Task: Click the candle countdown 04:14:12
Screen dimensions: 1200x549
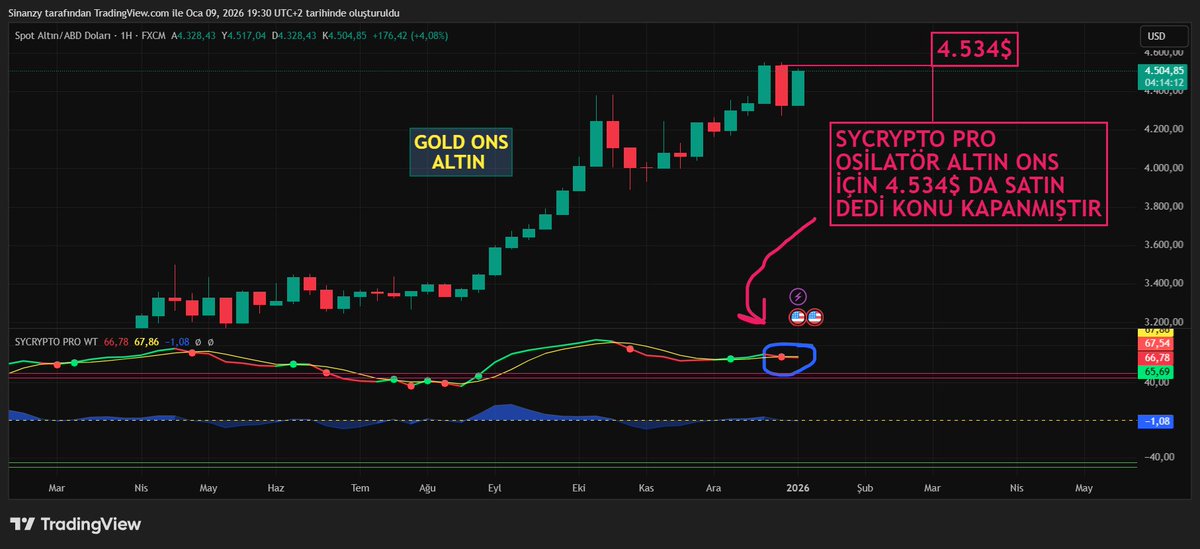Action: coord(1164,83)
